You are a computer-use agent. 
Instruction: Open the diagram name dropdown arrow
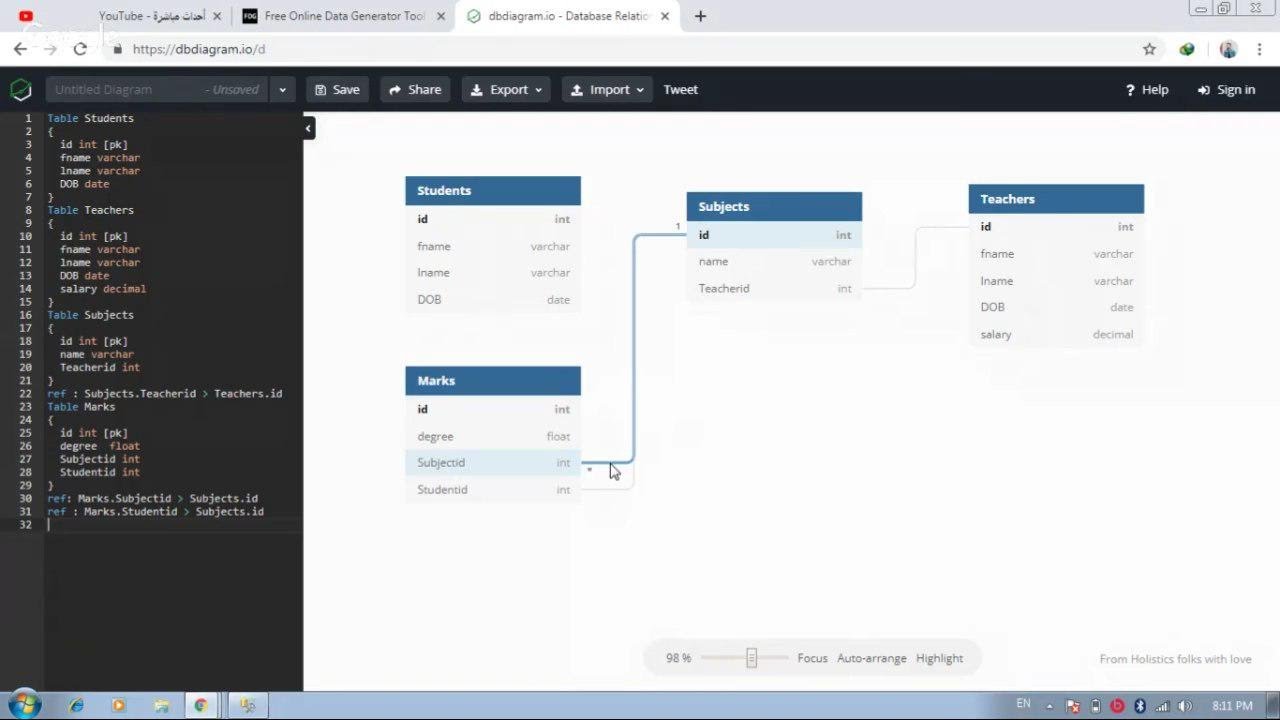(282, 90)
